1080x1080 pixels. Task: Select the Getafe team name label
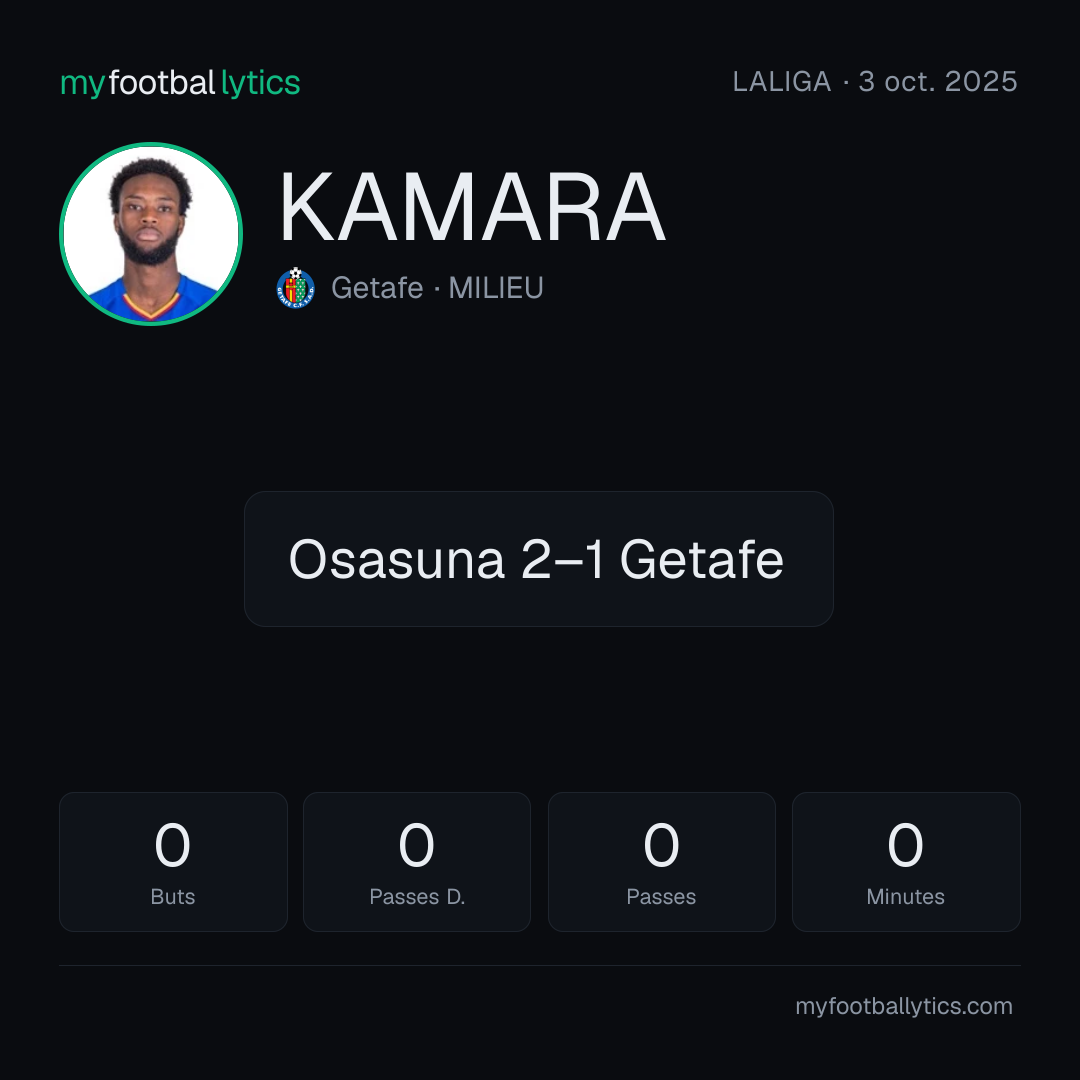click(x=377, y=288)
